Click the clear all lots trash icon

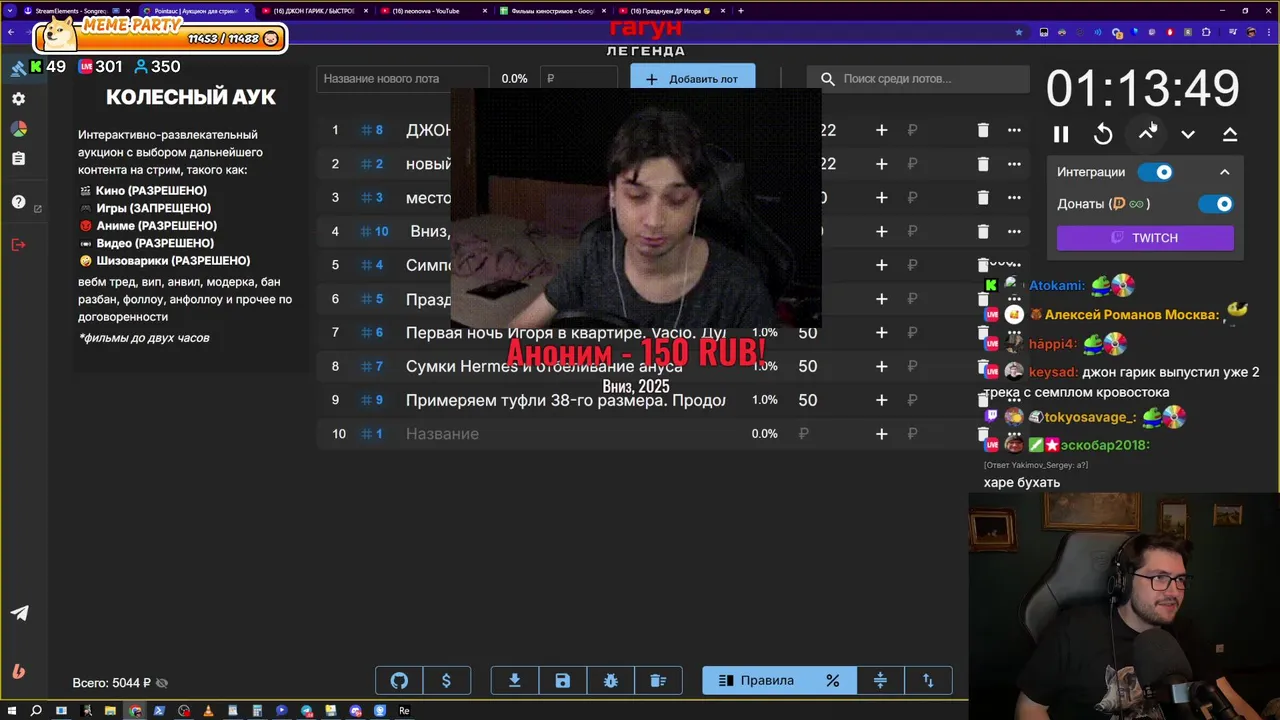pos(658,681)
